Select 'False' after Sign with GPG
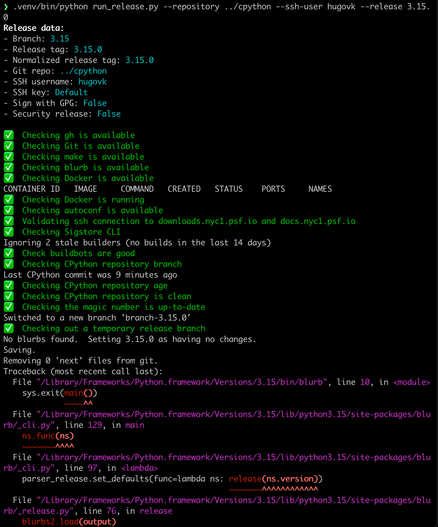This screenshot has width=438, height=527. (95, 103)
